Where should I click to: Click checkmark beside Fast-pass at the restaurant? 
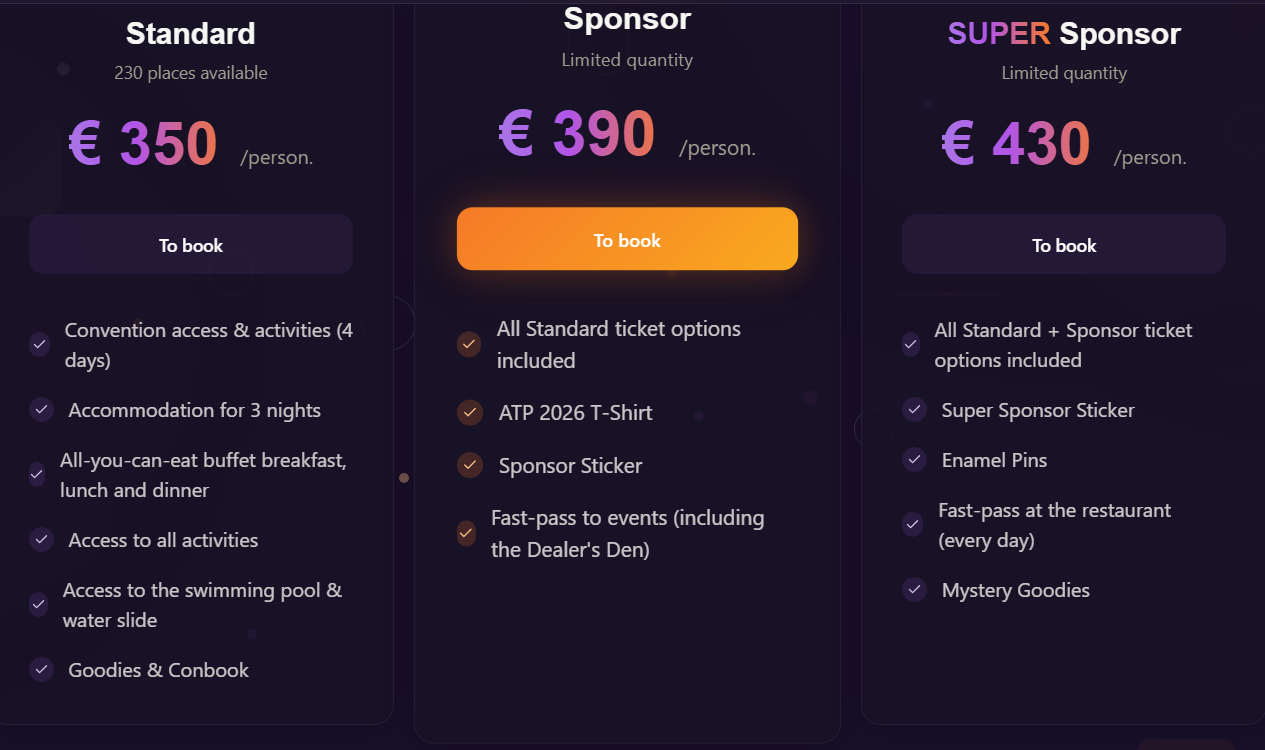912,525
